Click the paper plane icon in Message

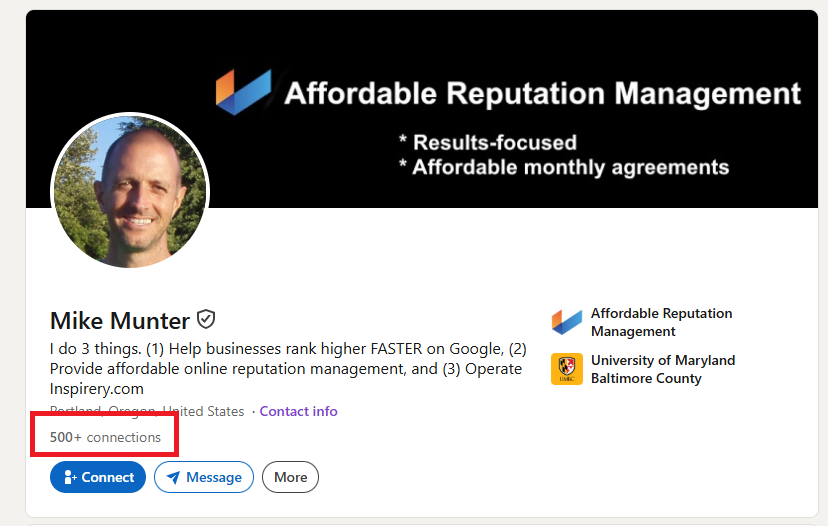click(173, 477)
